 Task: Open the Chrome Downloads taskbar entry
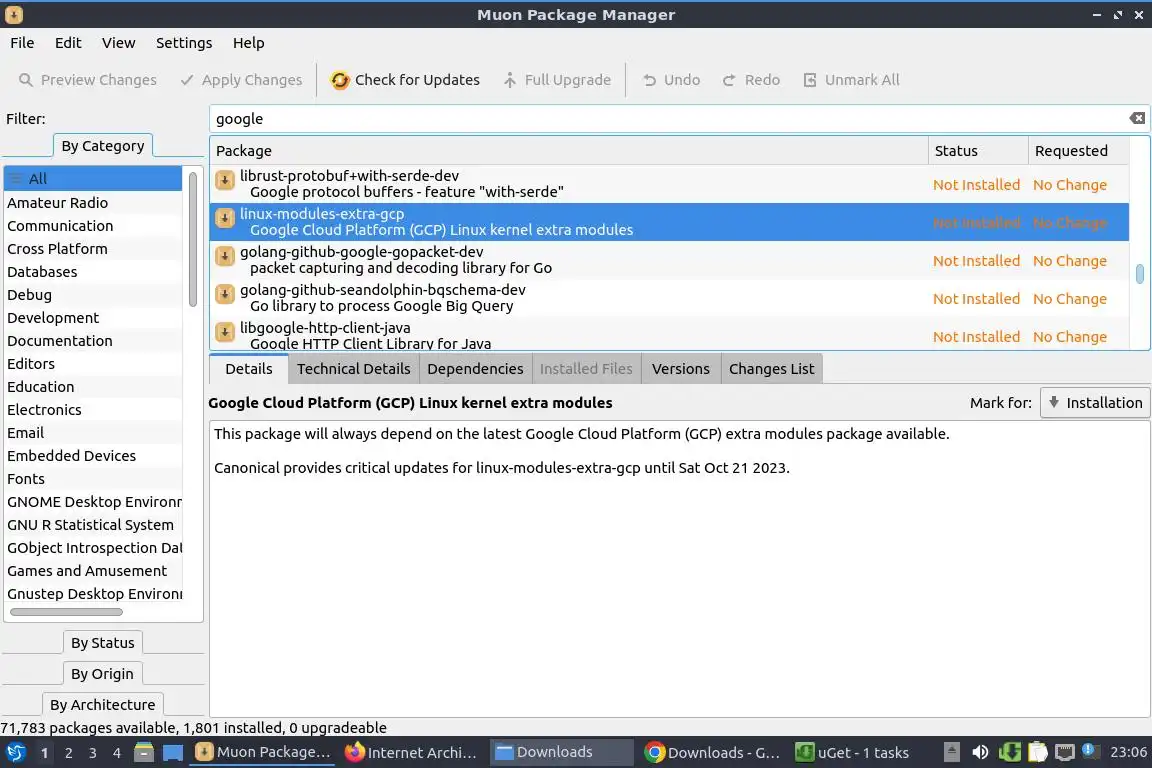712,753
